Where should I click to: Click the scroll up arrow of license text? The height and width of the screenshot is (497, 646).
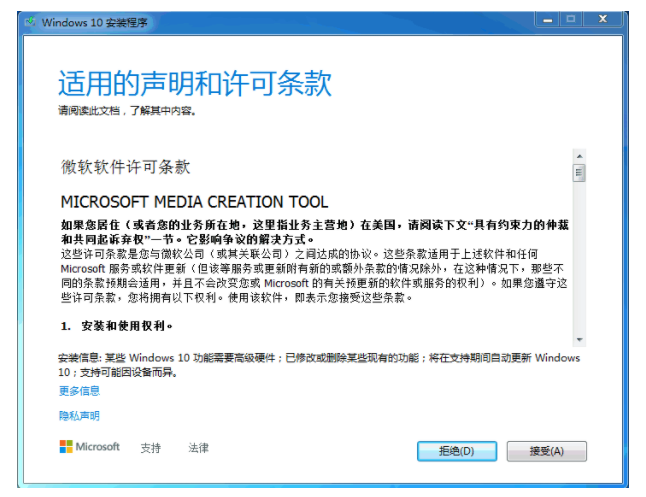578,156
